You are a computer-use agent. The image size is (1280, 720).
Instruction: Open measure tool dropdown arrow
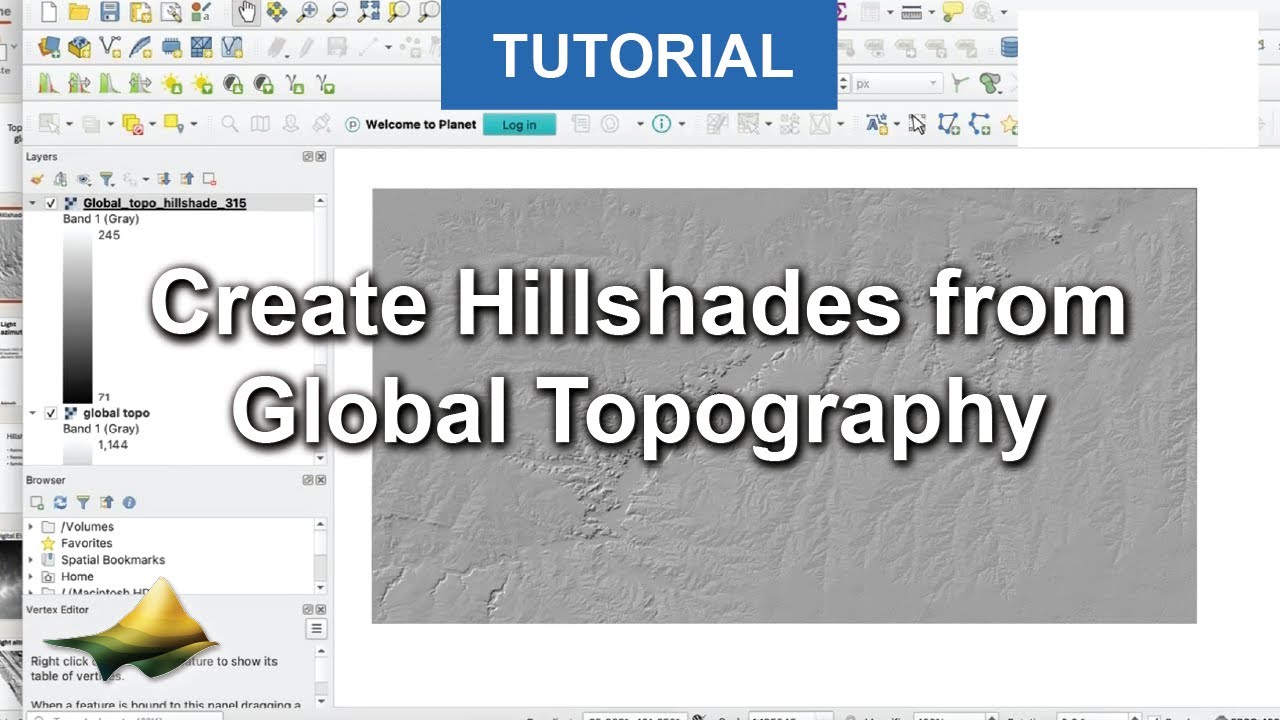pos(932,12)
